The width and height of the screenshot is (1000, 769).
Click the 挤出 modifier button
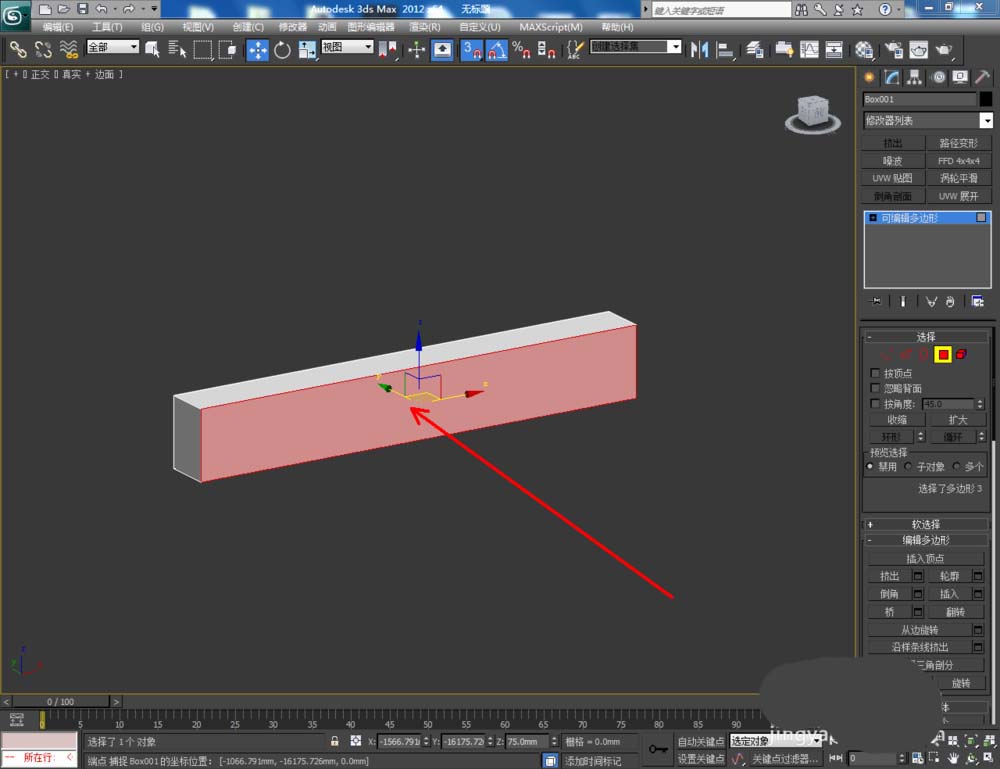point(893,143)
